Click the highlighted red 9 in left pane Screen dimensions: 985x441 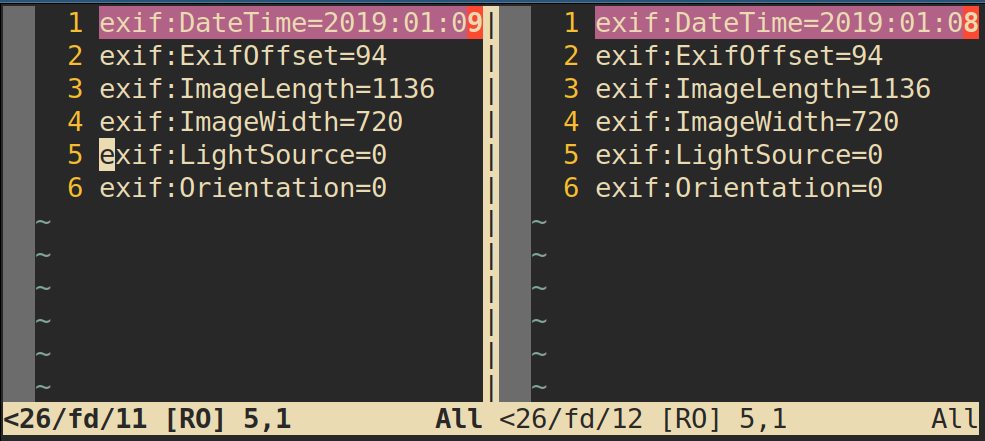tap(475, 23)
